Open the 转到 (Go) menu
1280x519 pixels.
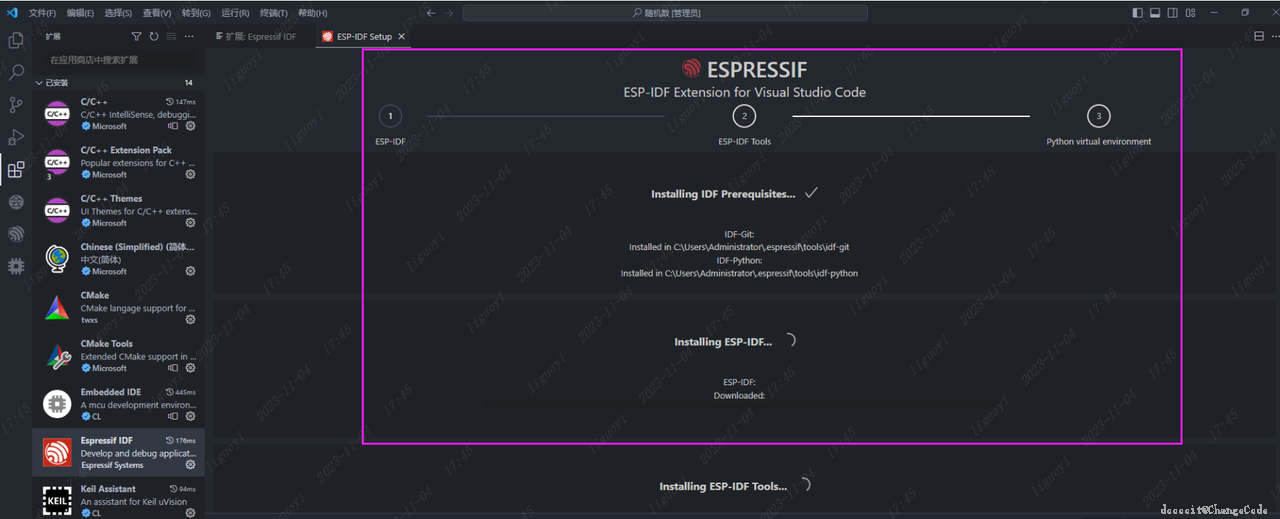click(196, 13)
